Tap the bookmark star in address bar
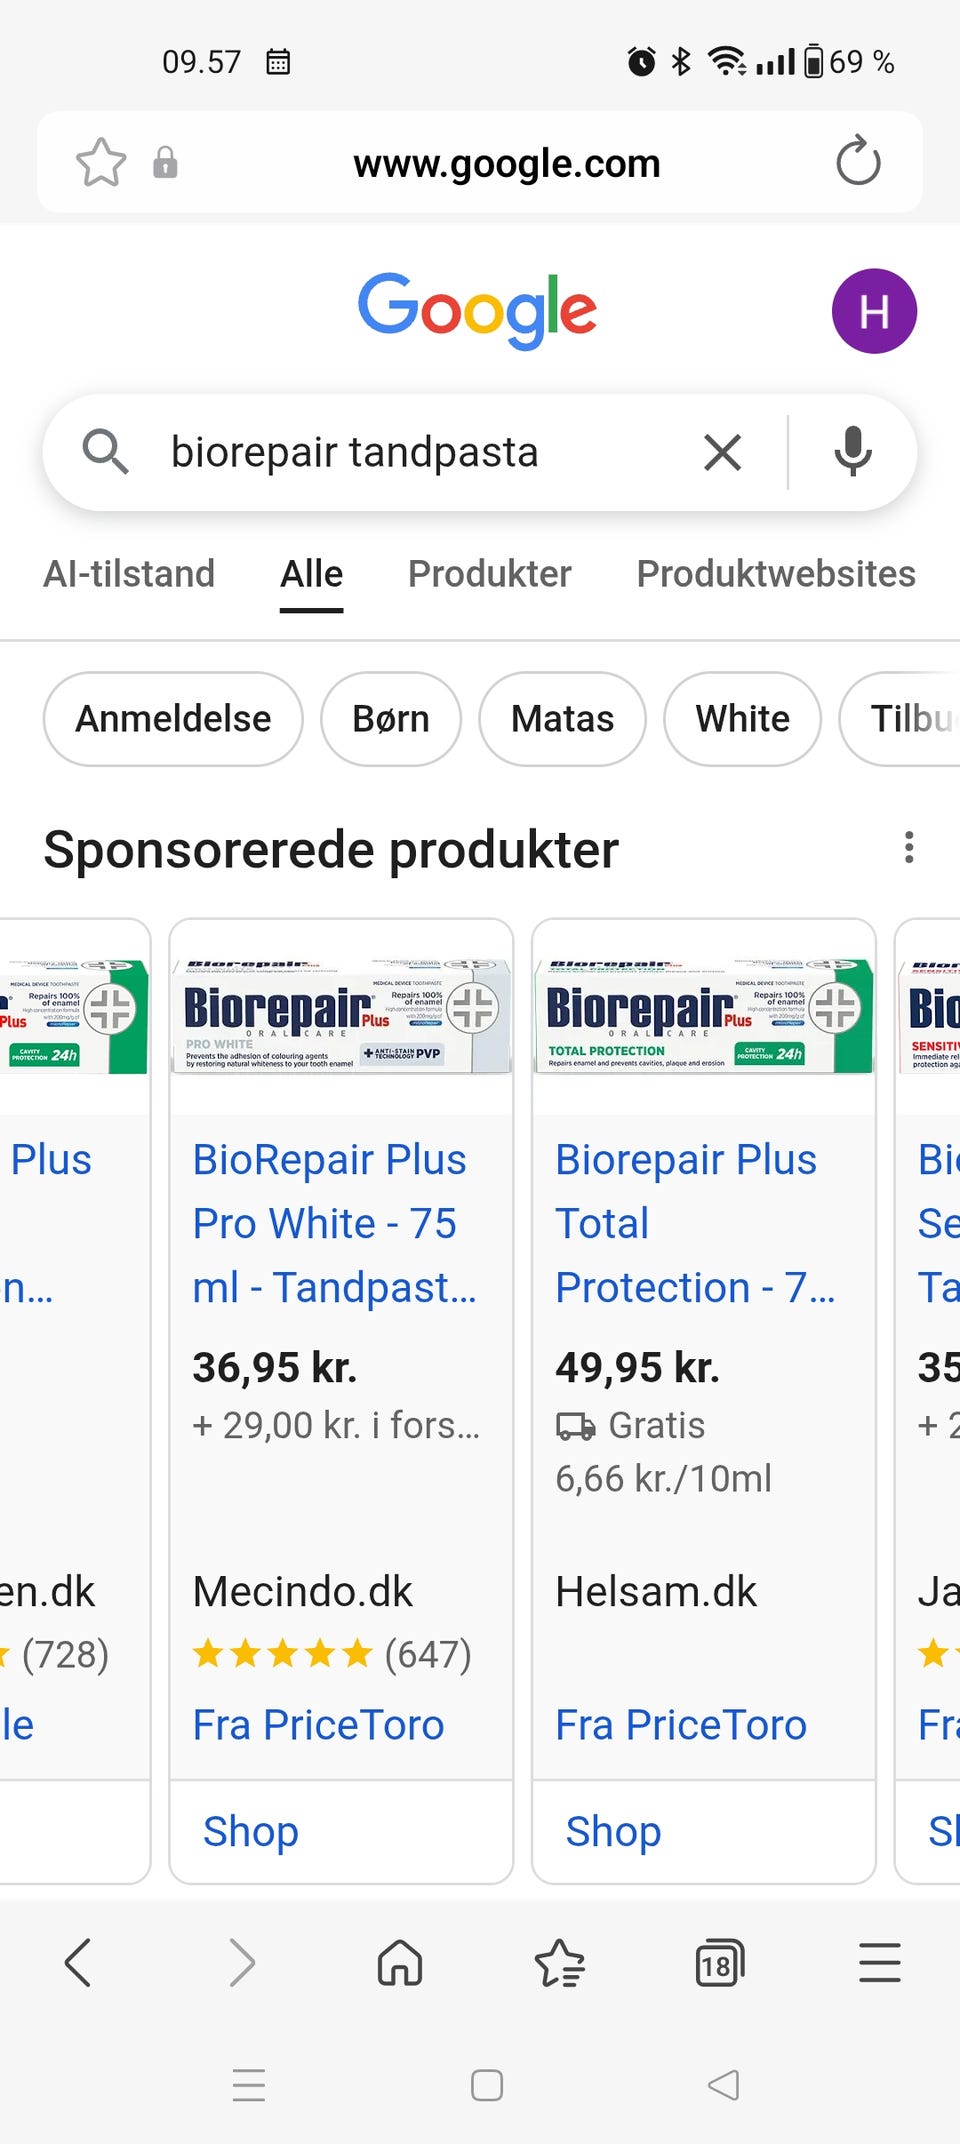 [x=101, y=162]
